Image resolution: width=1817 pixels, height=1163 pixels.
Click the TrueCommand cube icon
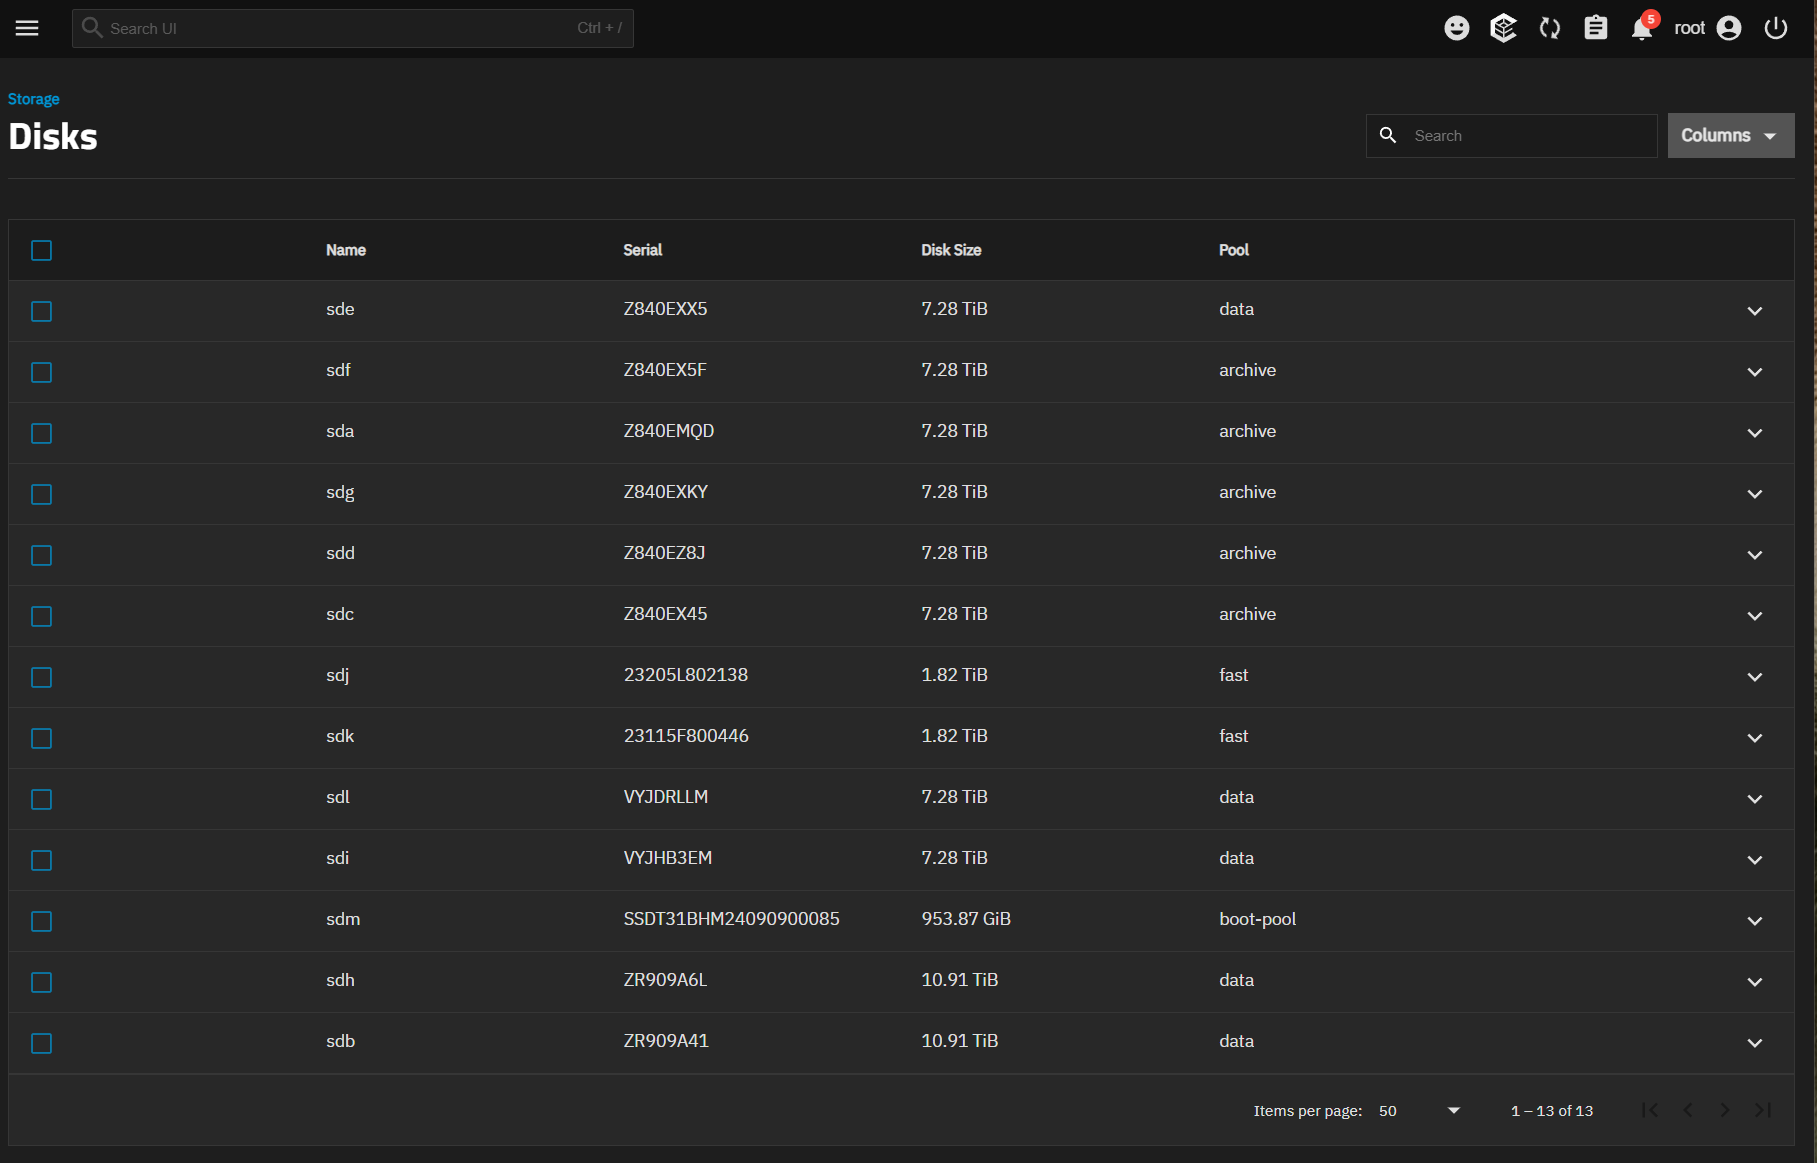(1503, 28)
